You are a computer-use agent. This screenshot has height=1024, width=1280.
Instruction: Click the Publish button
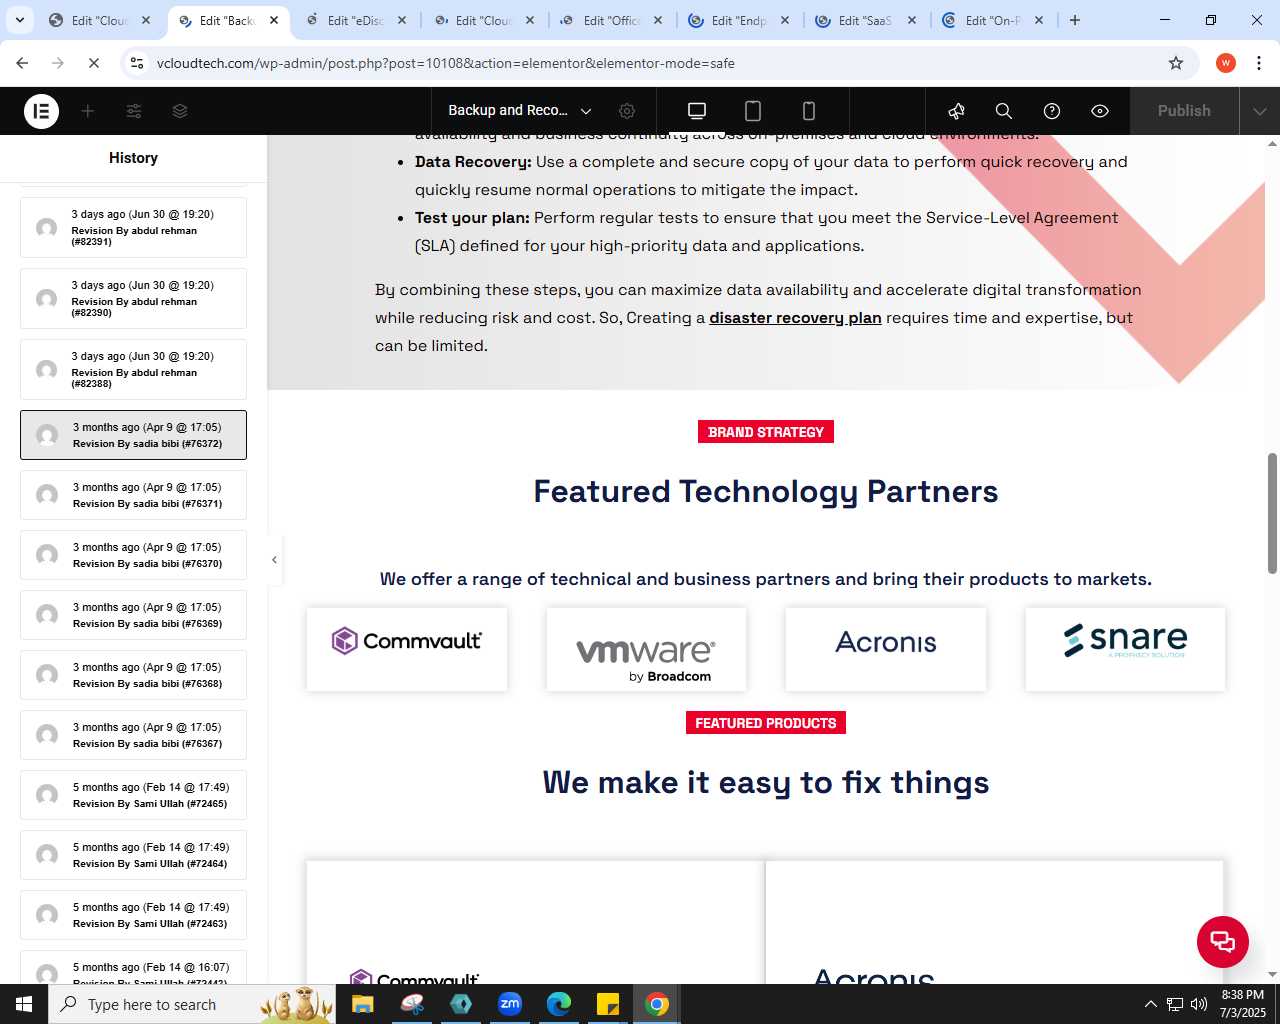1184,111
